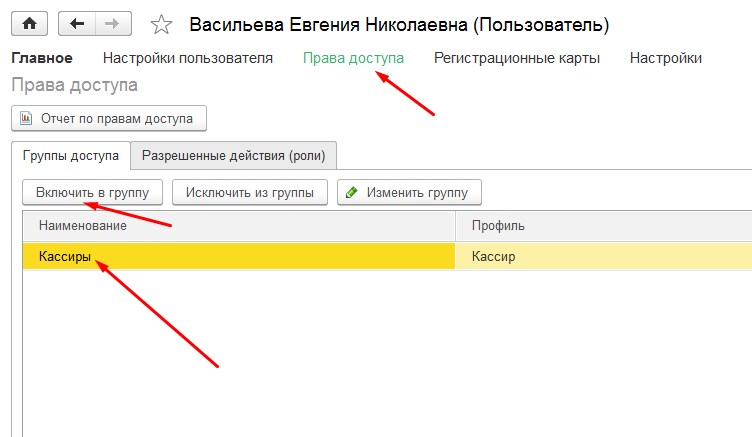Viewport: 752px width, 437px height.
Task: Open Регистрационные карты section
Action: coord(517,58)
